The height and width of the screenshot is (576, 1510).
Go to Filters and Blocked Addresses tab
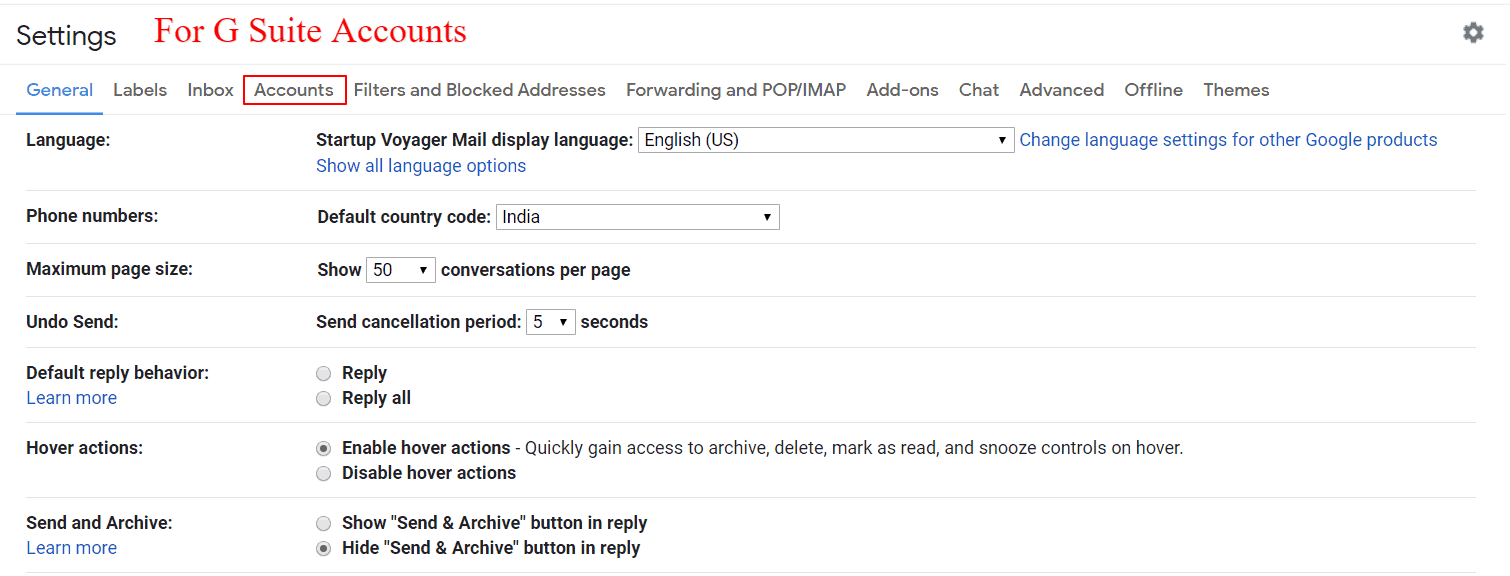coord(479,90)
